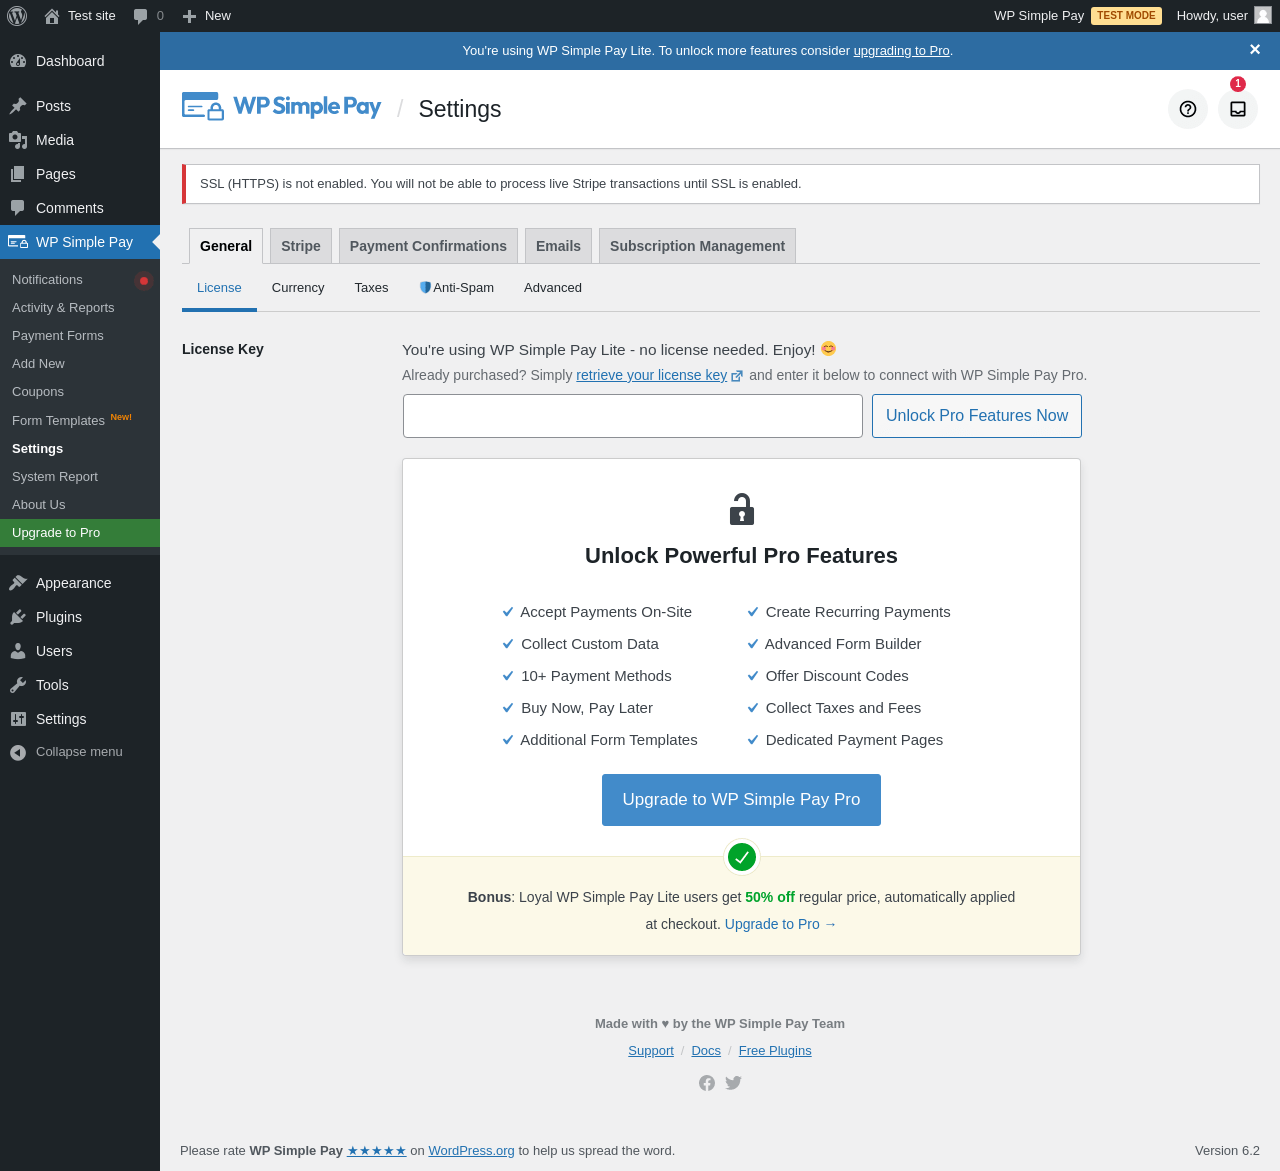Click the Tools wrench icon
This screenshot has height=1171, width=1280.
coord(18,685)
